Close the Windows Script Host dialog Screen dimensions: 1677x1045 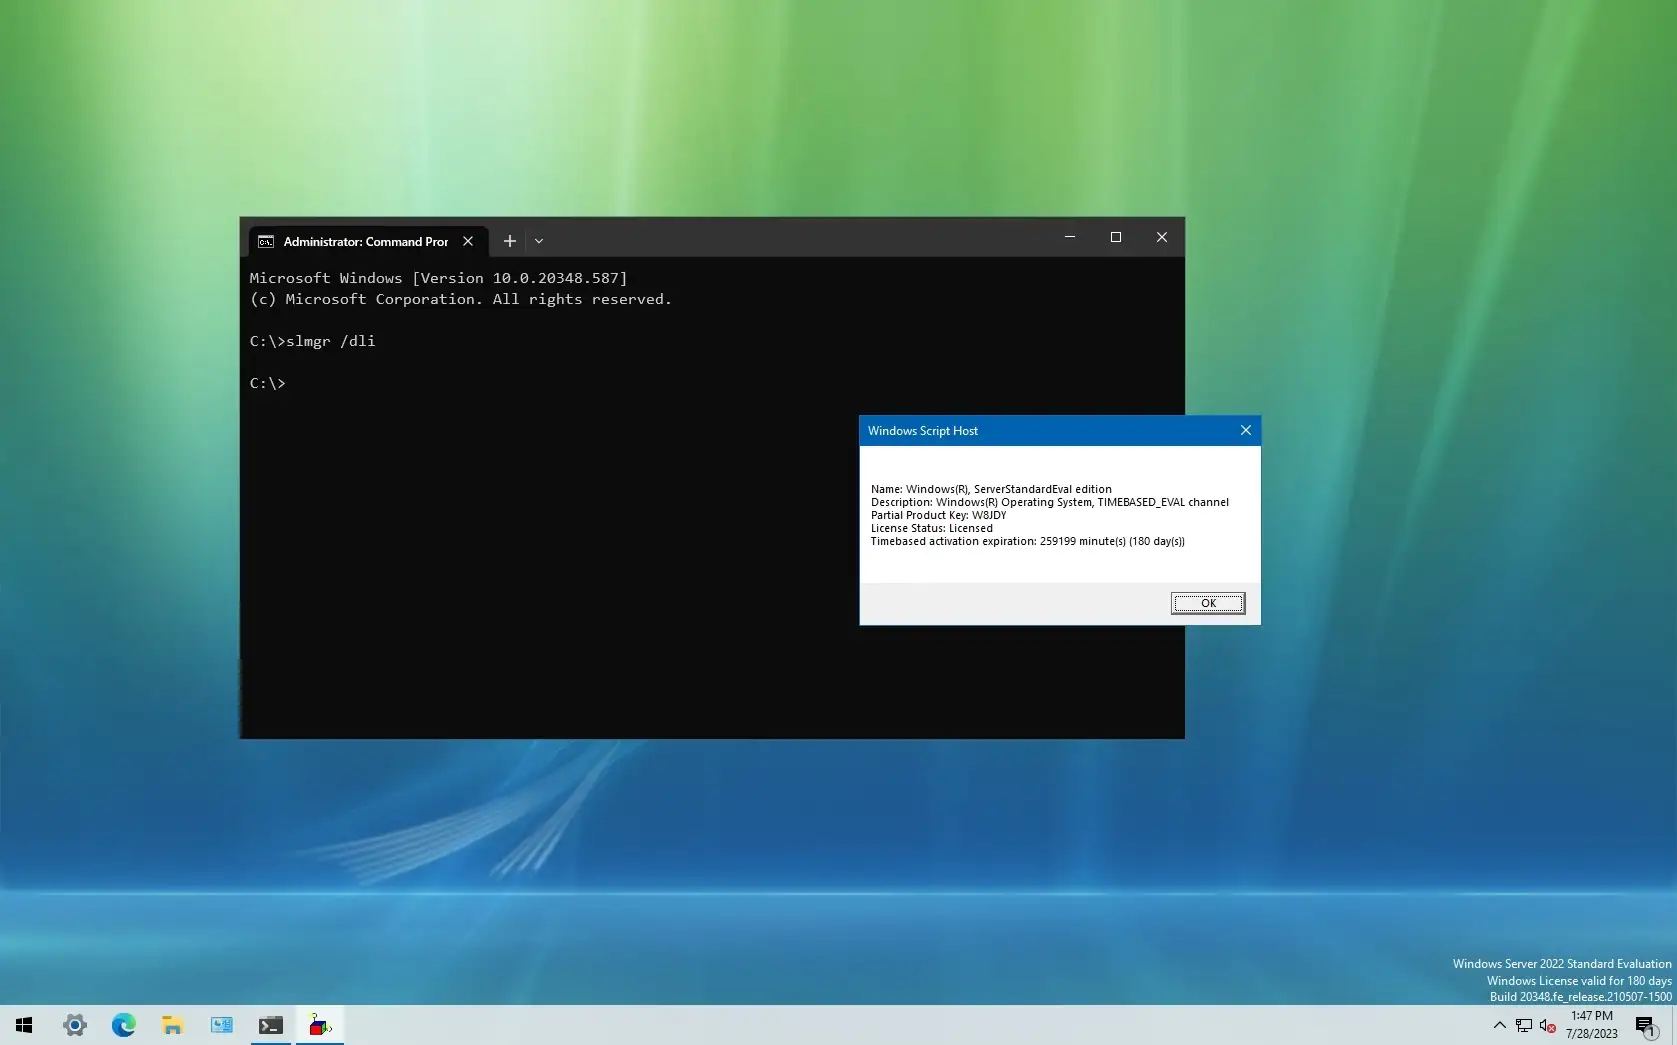pyautogui.click(x=1245, y=430)
